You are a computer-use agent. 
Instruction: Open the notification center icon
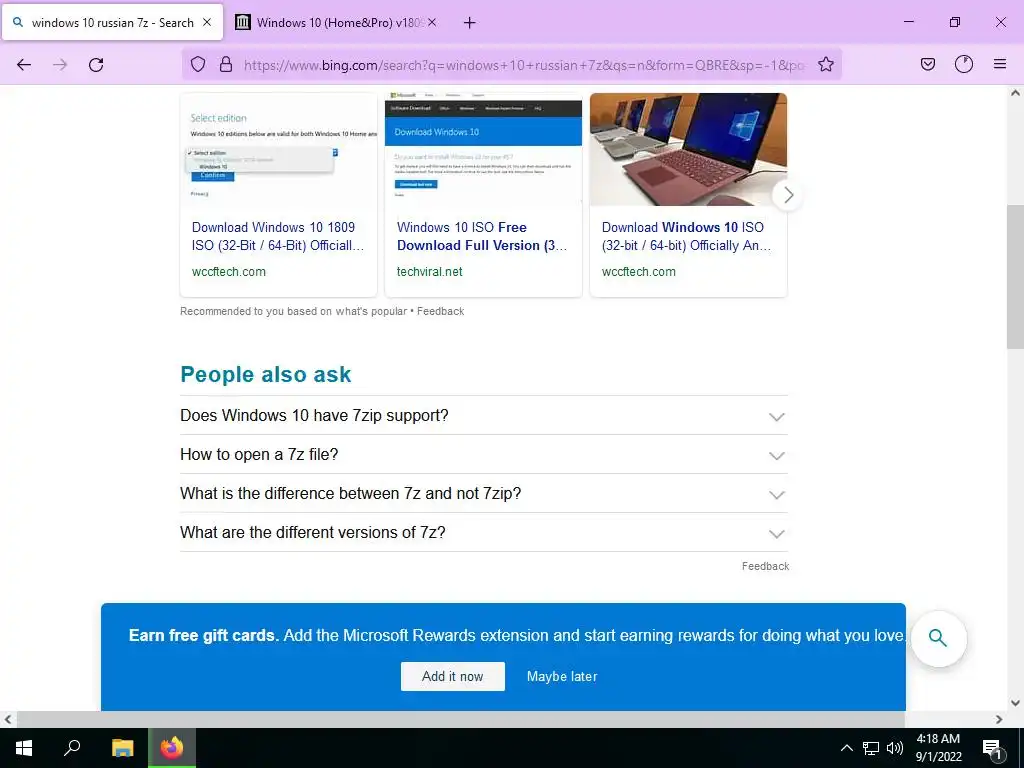click(993, 748)
